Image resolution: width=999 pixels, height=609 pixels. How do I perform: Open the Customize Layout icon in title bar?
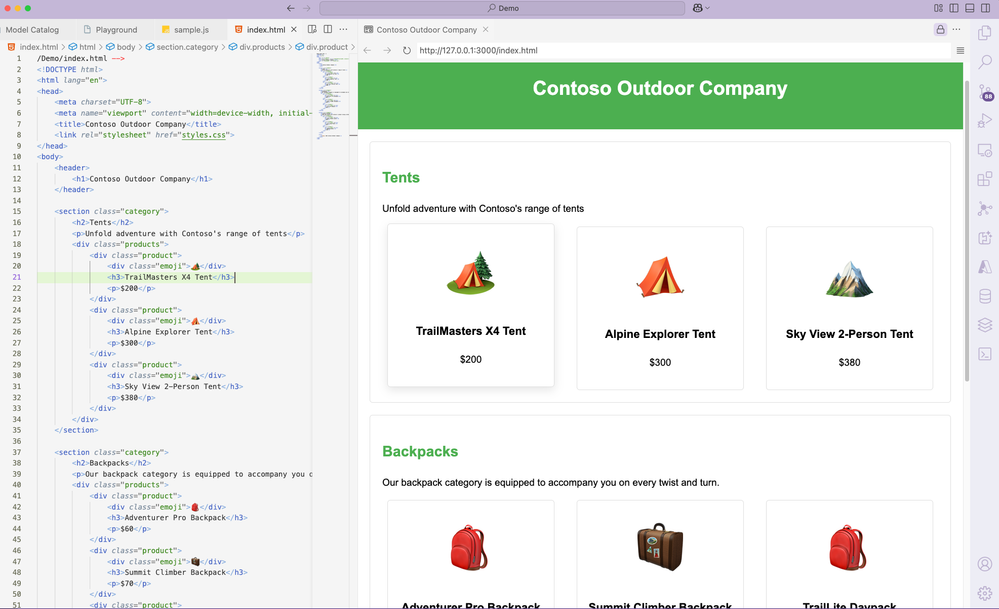[x=938, y=8]
